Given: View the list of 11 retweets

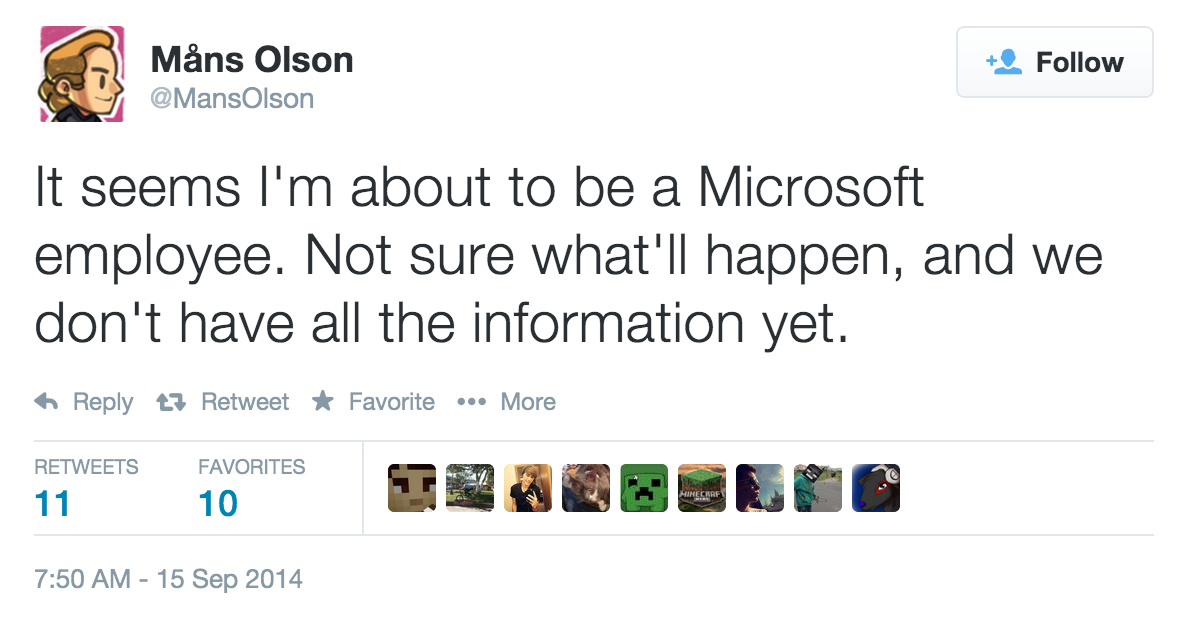Looking at the screenshot, I should point(52,503).
